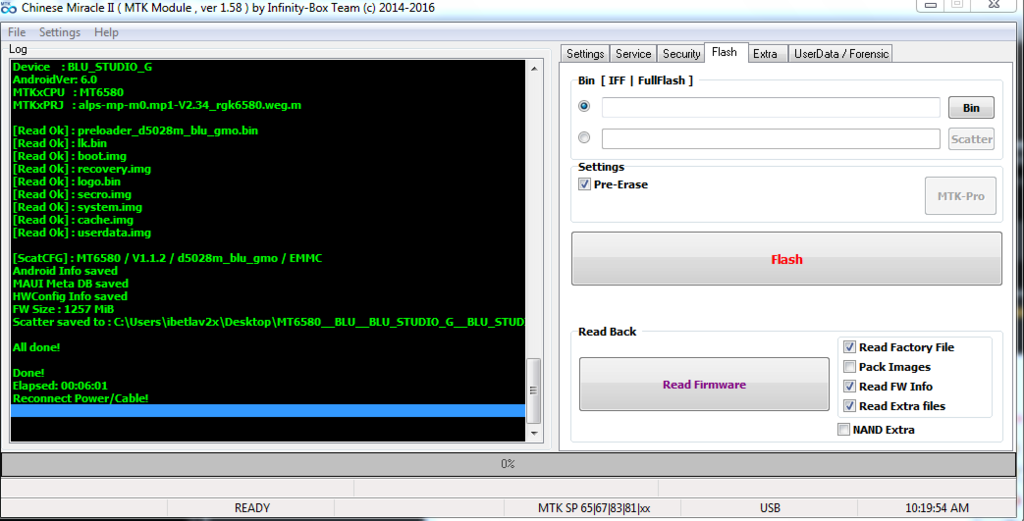The image size is (1024, 521).
Task: Enable the NAND Extra checkbox
Action: pyautogui.click(x=844, y=430)
